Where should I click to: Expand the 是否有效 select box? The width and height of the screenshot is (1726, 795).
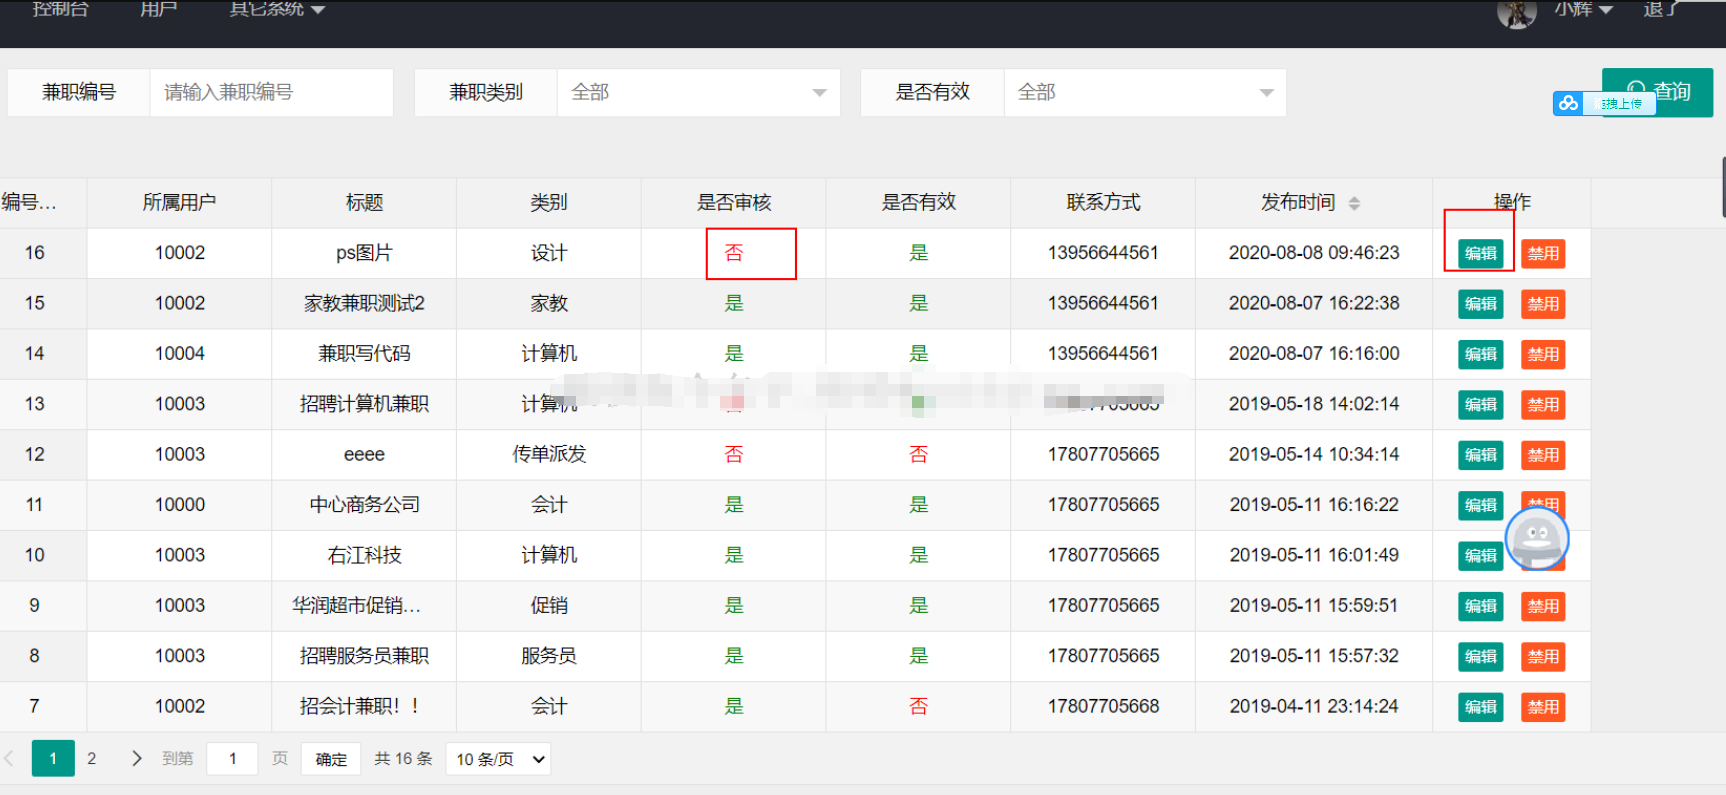point(1145,92)
